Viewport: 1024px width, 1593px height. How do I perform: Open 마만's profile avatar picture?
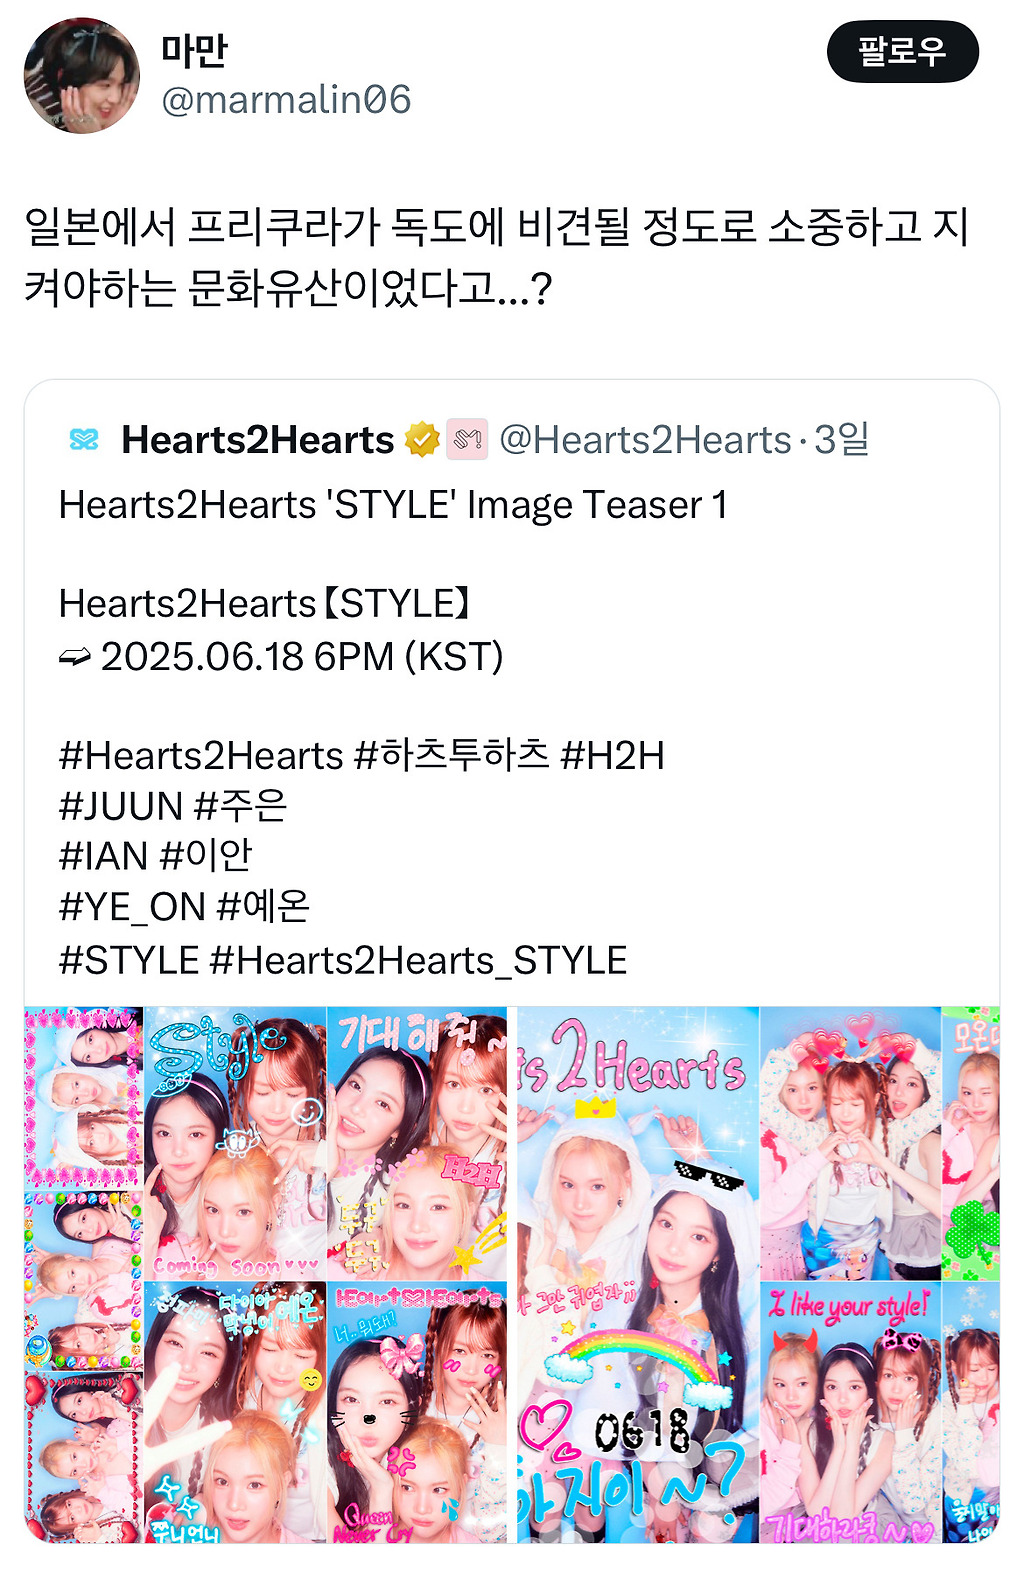click(82, 76)
